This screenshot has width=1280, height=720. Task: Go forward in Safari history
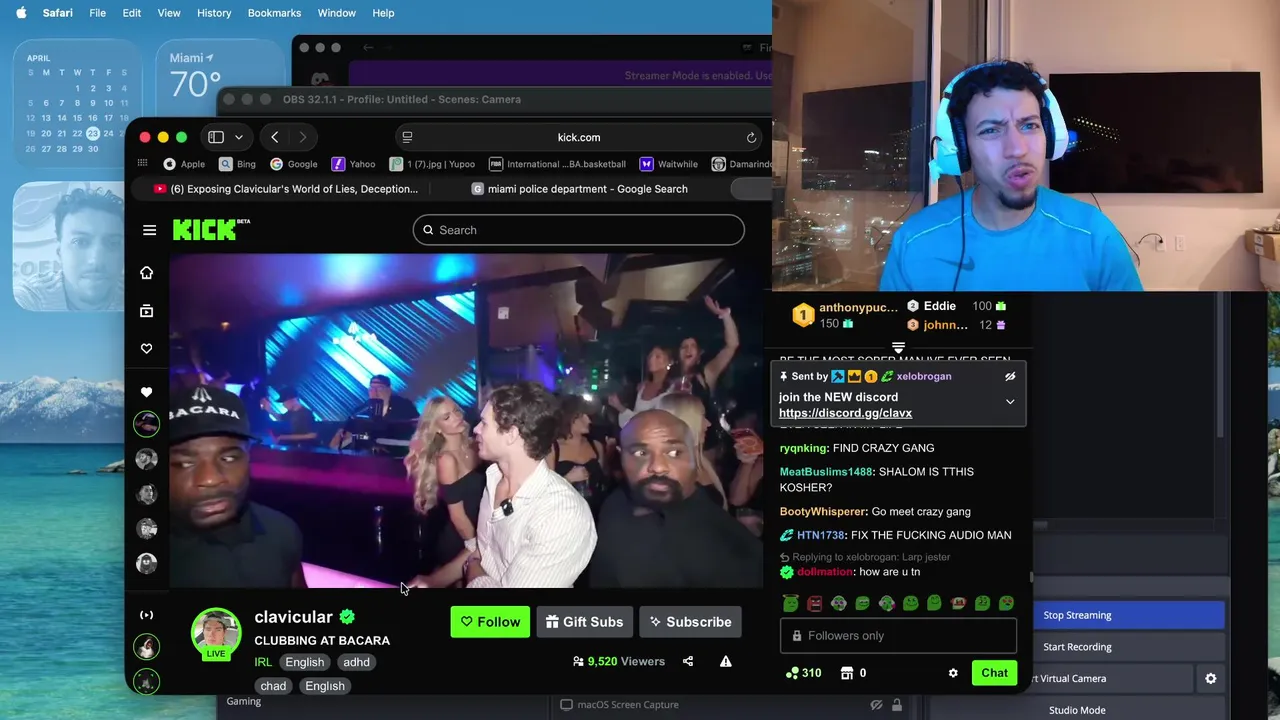302,137
